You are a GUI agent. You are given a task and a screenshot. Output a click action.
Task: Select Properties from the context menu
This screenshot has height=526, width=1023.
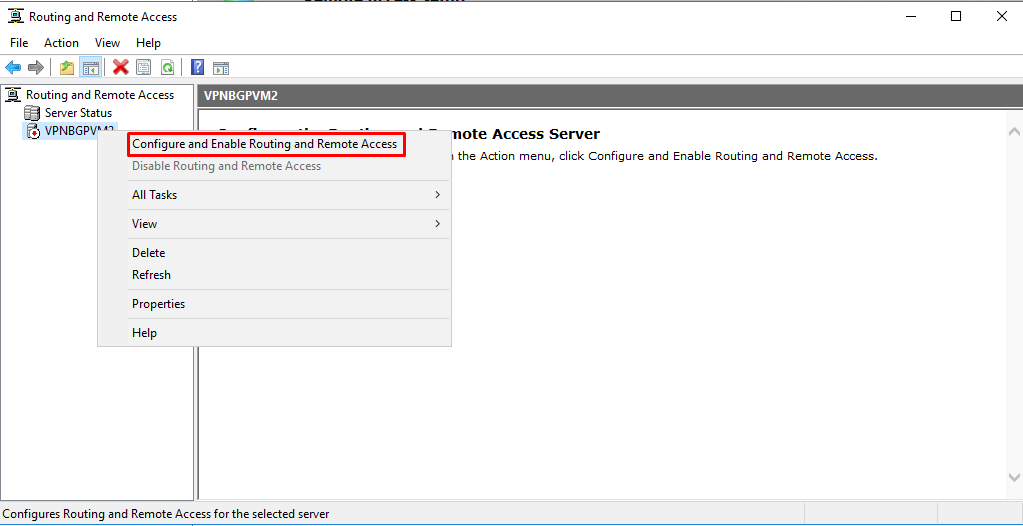(158, 304)
